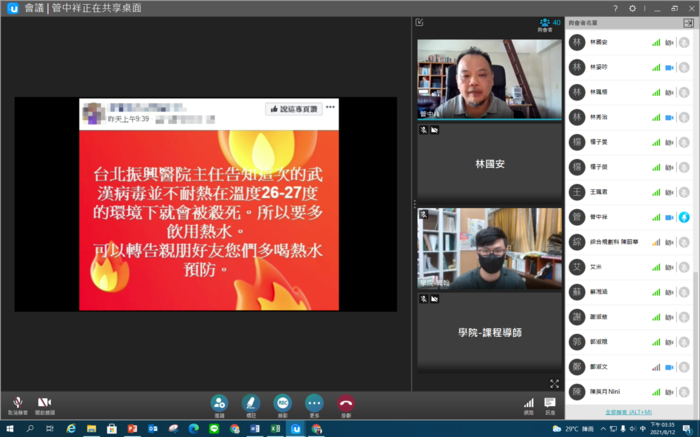Click the pop-out icon above video tiles
The image size is (700, 437).
[x=419, y=22]
